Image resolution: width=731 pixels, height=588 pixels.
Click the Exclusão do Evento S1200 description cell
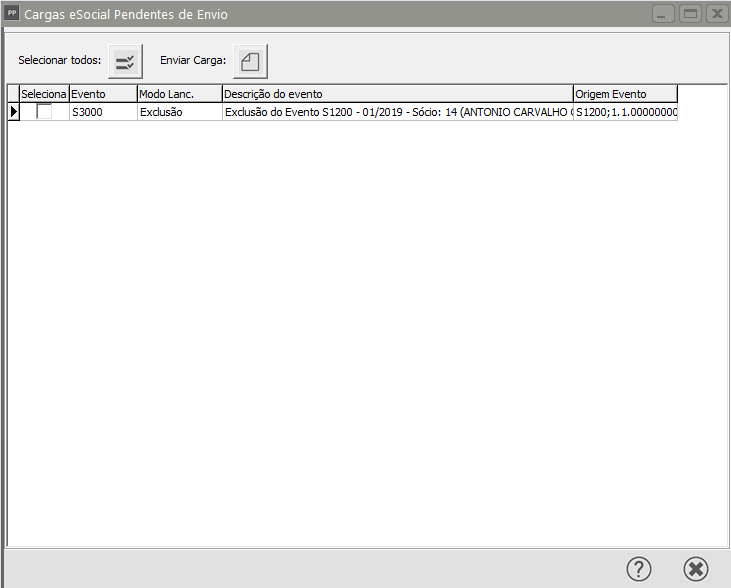click(x=397, y=113)
